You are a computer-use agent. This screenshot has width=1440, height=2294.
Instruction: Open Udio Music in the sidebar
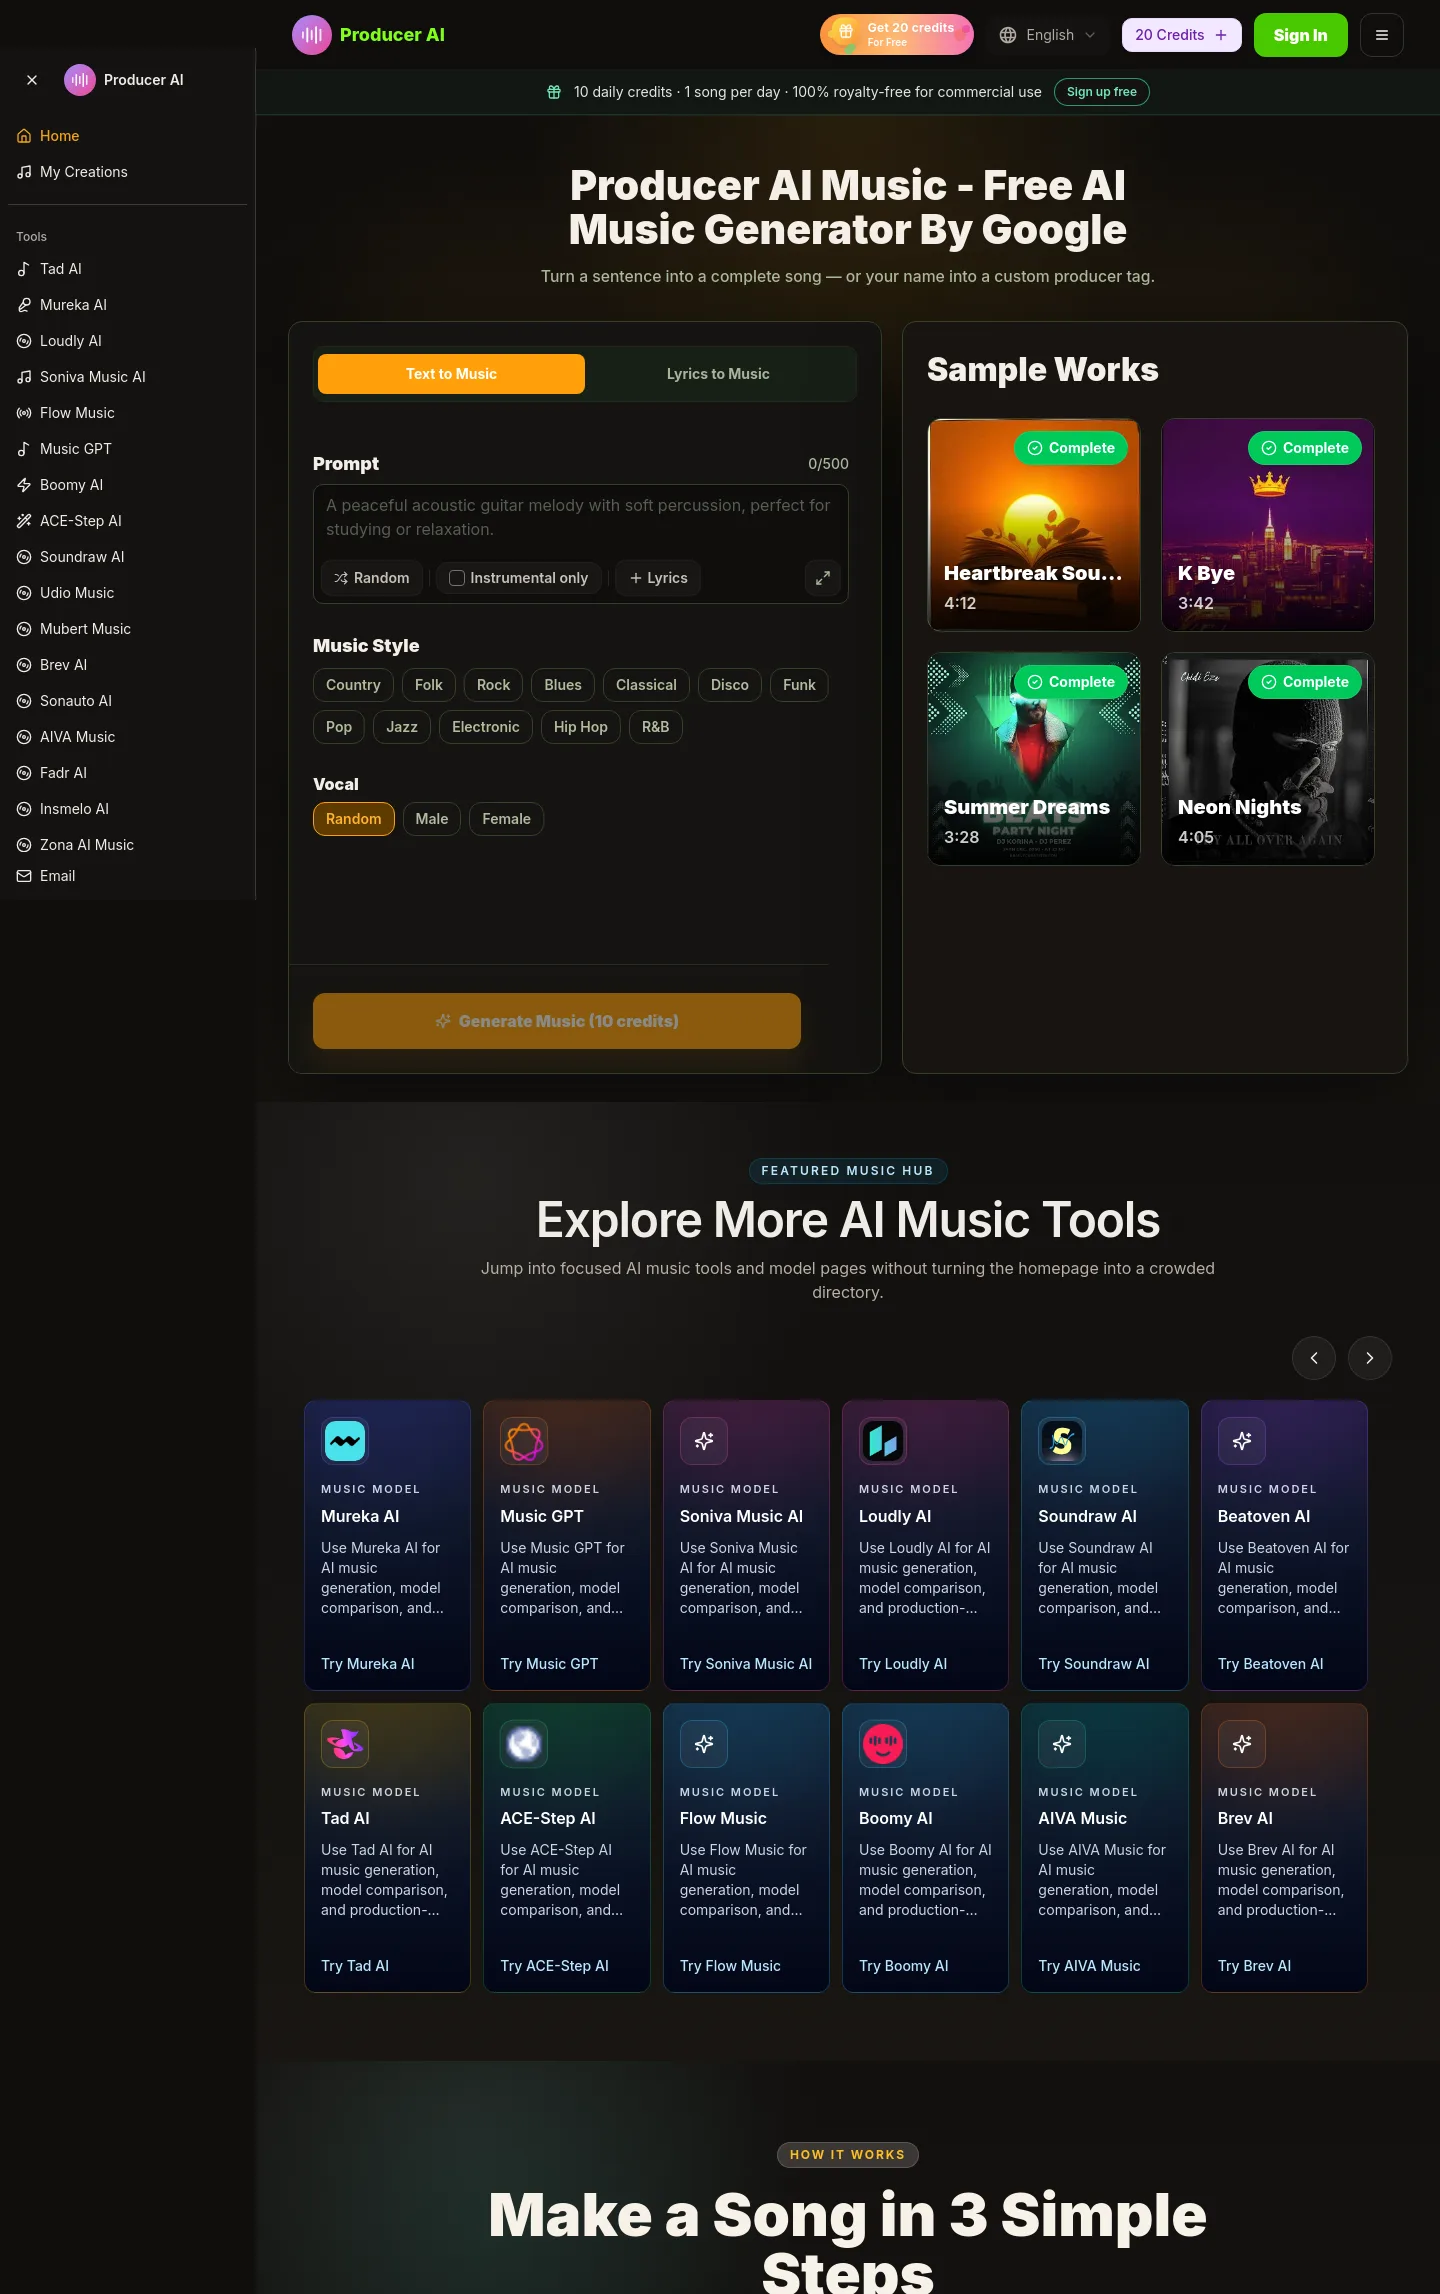[x=127, y=593]
